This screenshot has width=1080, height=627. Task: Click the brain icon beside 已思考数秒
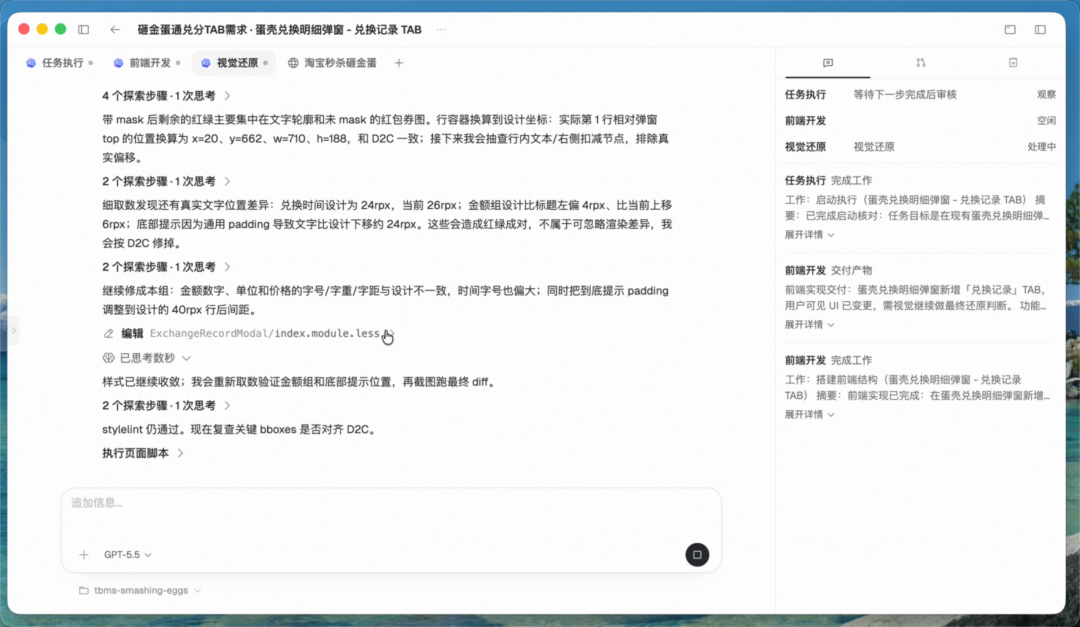point(108,358)
